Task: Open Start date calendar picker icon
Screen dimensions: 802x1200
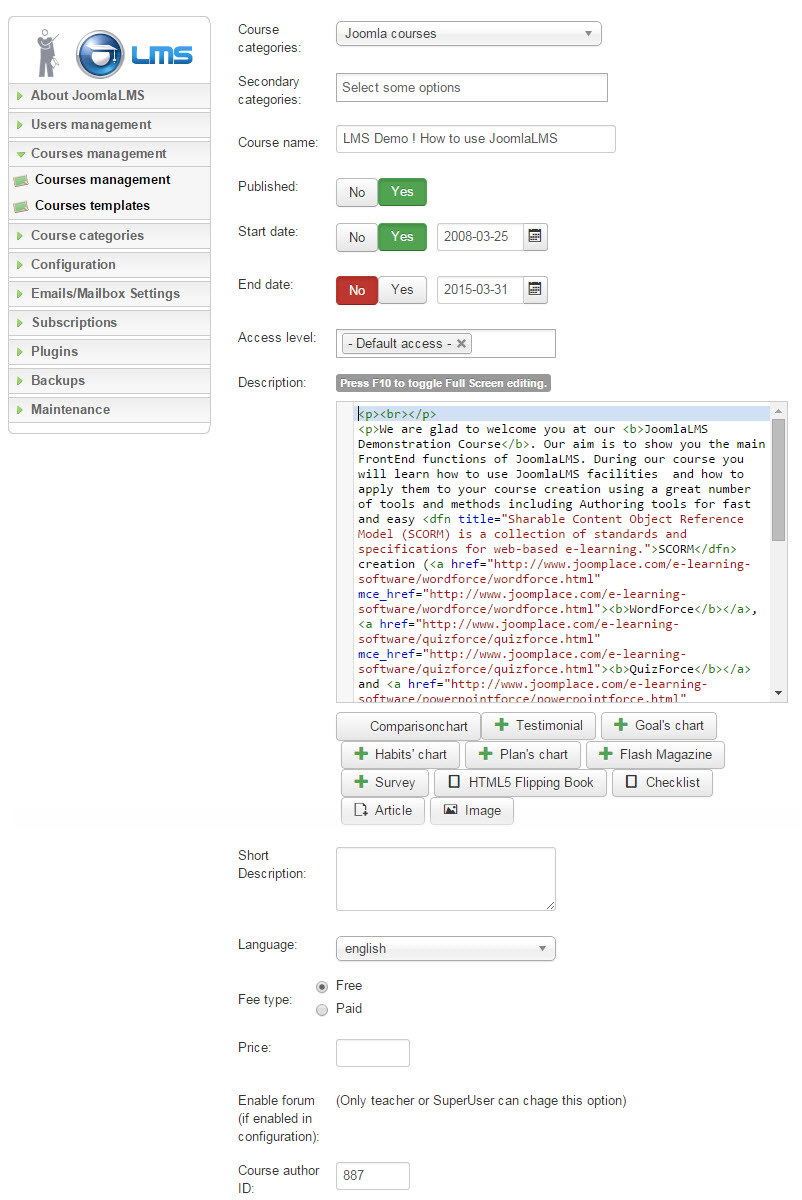Action: (x=535, y=237)
